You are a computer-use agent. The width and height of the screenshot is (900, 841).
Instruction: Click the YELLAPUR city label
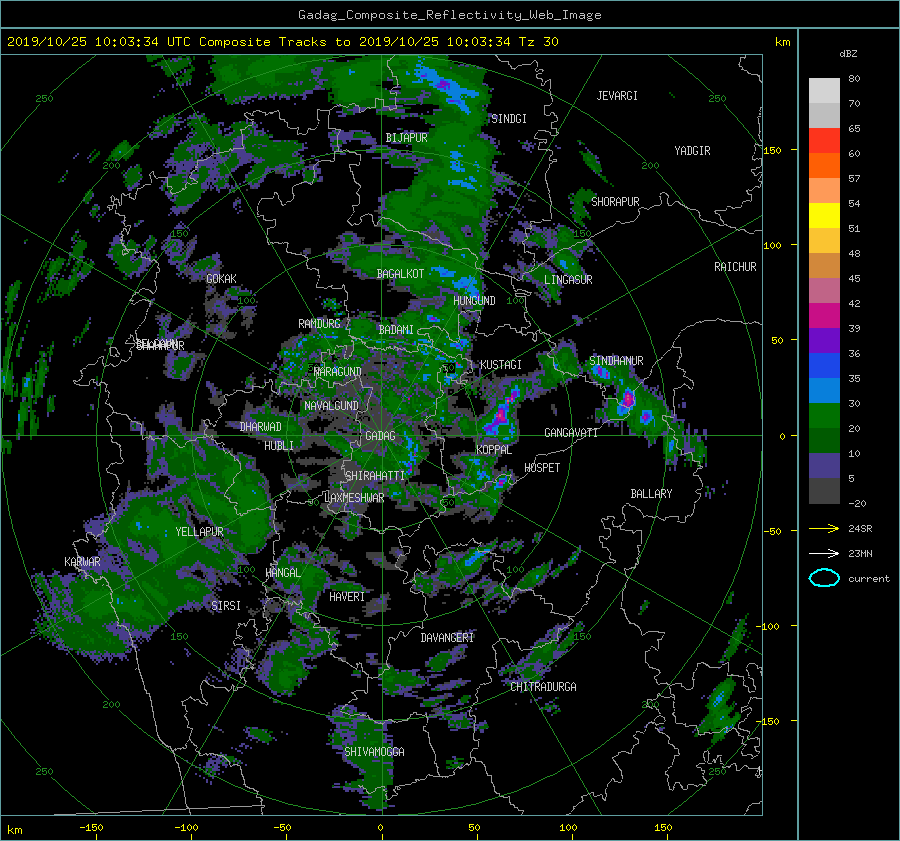(199, 532)
